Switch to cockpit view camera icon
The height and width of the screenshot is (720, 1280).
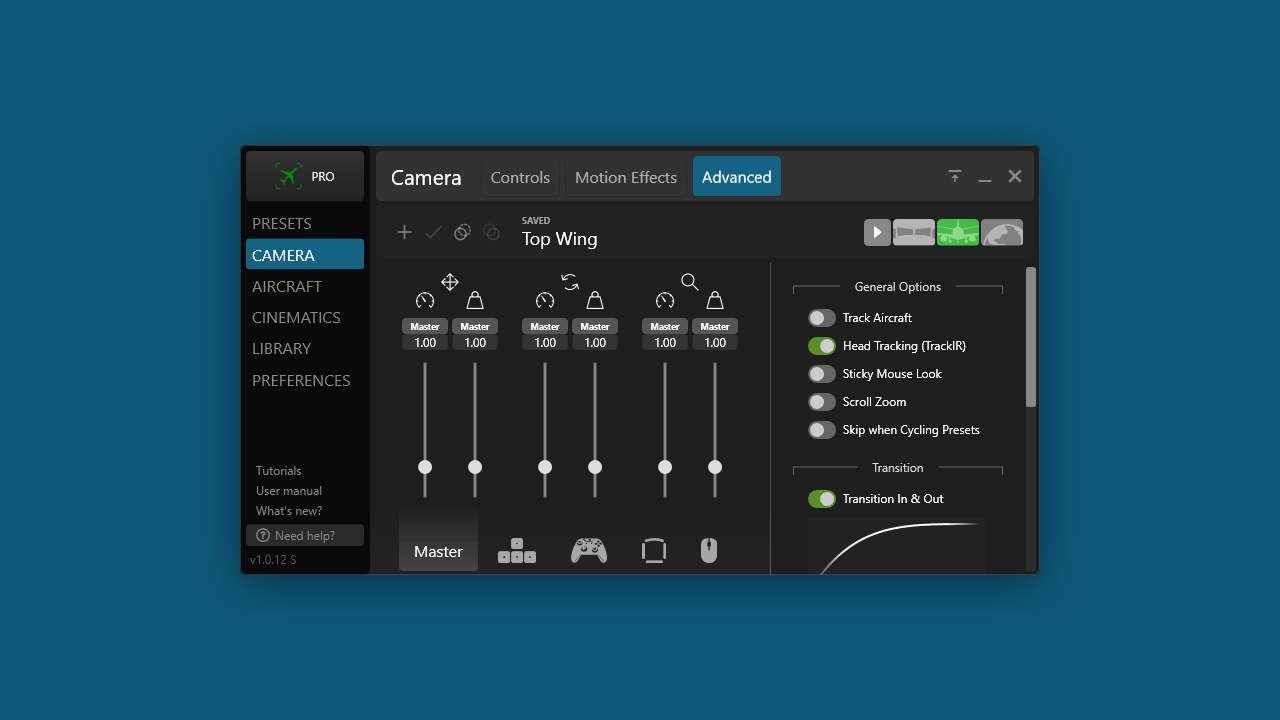[914, 233]
